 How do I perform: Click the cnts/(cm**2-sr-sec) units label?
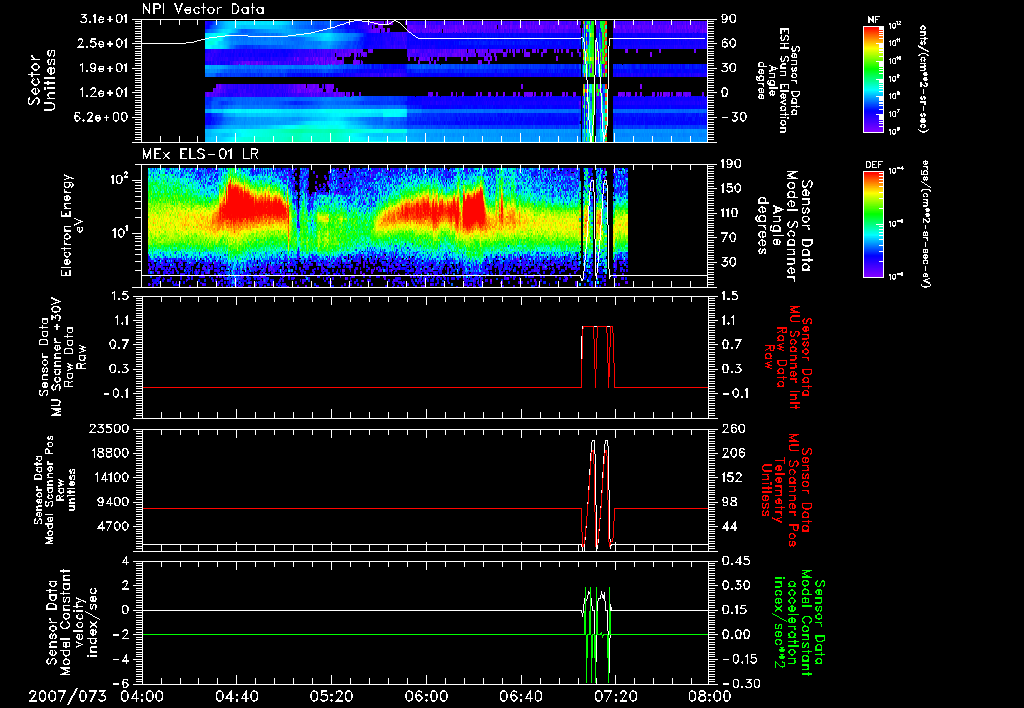click(923, 78)
